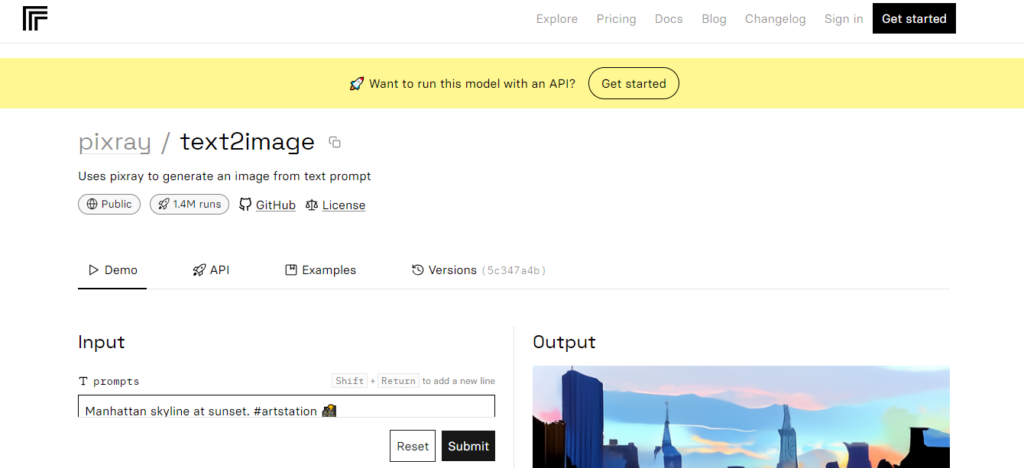Click the generated skyline output image
Screen dimensions: 1024x468
(x=741, y=417)
